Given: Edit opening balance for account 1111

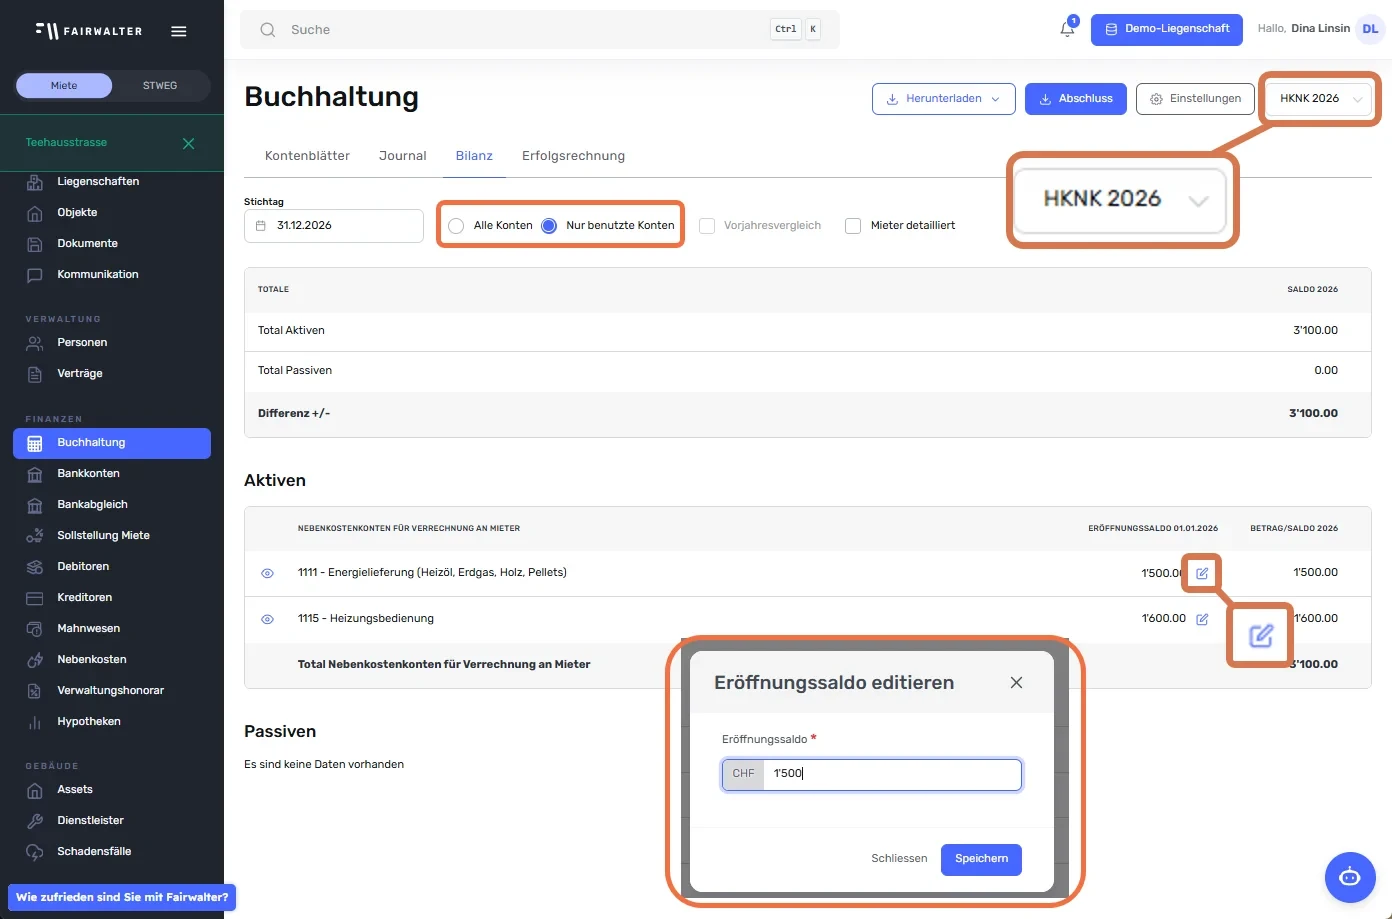Looking at the screenshot, I should (1202, 573).
